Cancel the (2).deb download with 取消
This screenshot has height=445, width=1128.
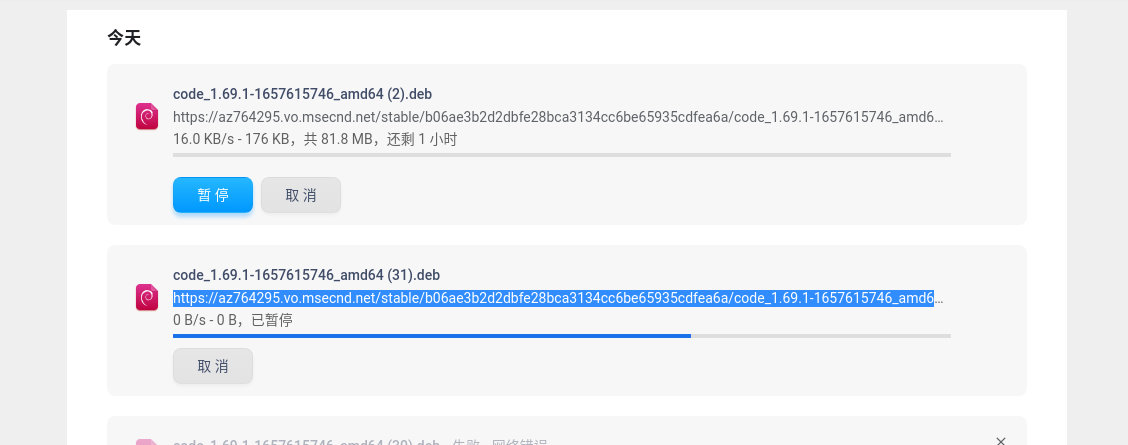(301, 195)
